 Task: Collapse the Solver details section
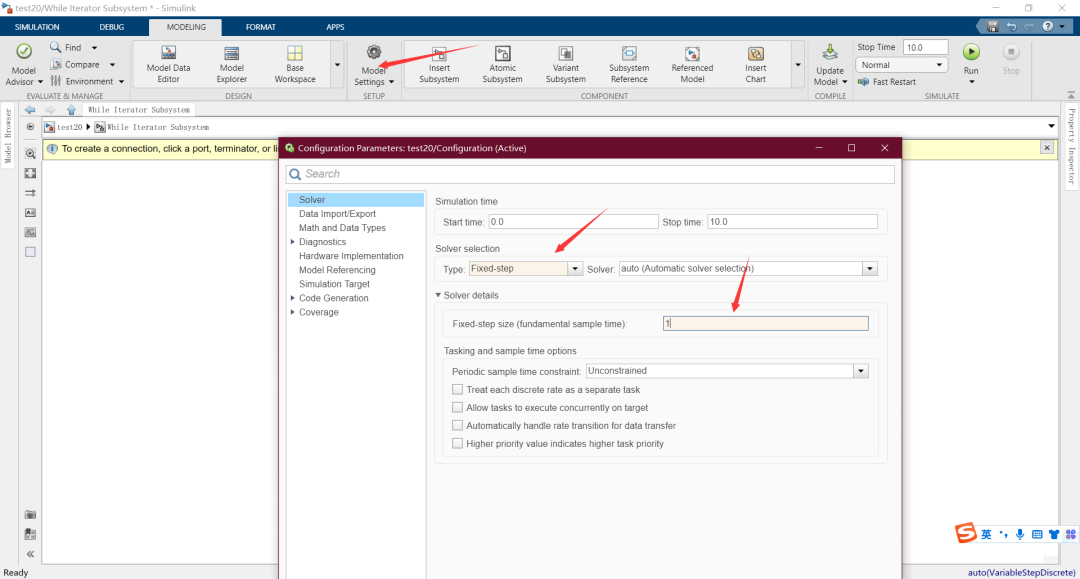(438, 295)
